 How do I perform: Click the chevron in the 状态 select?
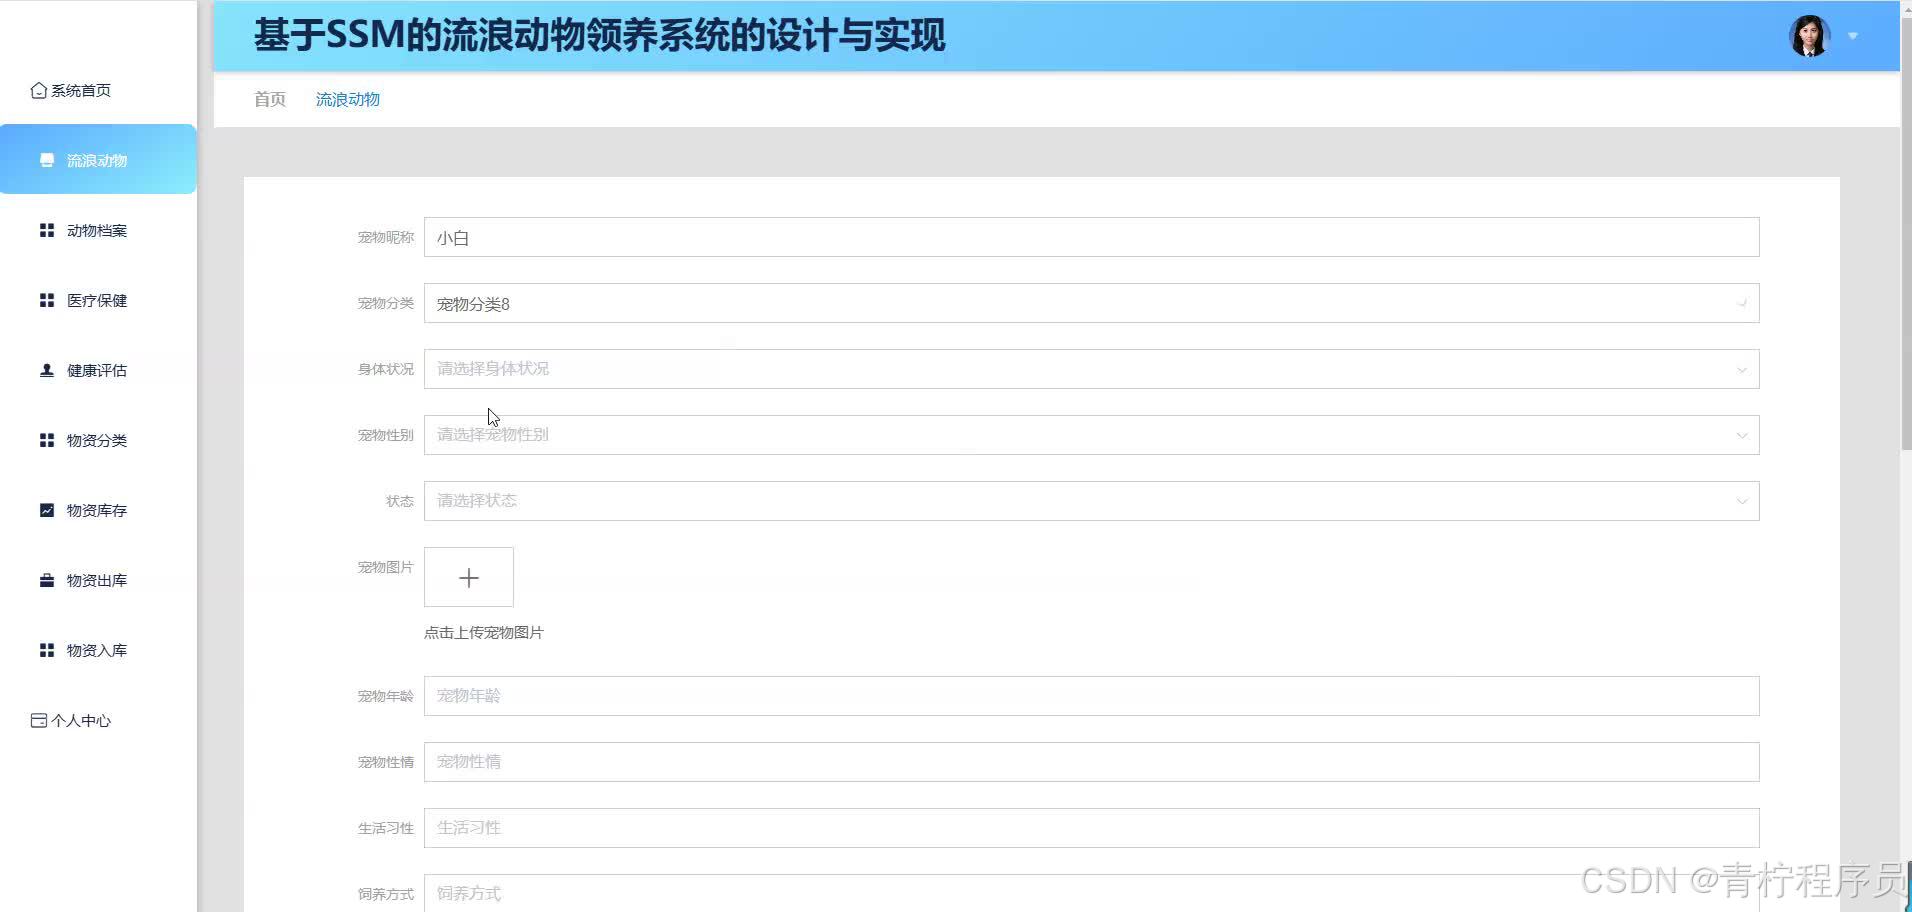coord(1741,502)
